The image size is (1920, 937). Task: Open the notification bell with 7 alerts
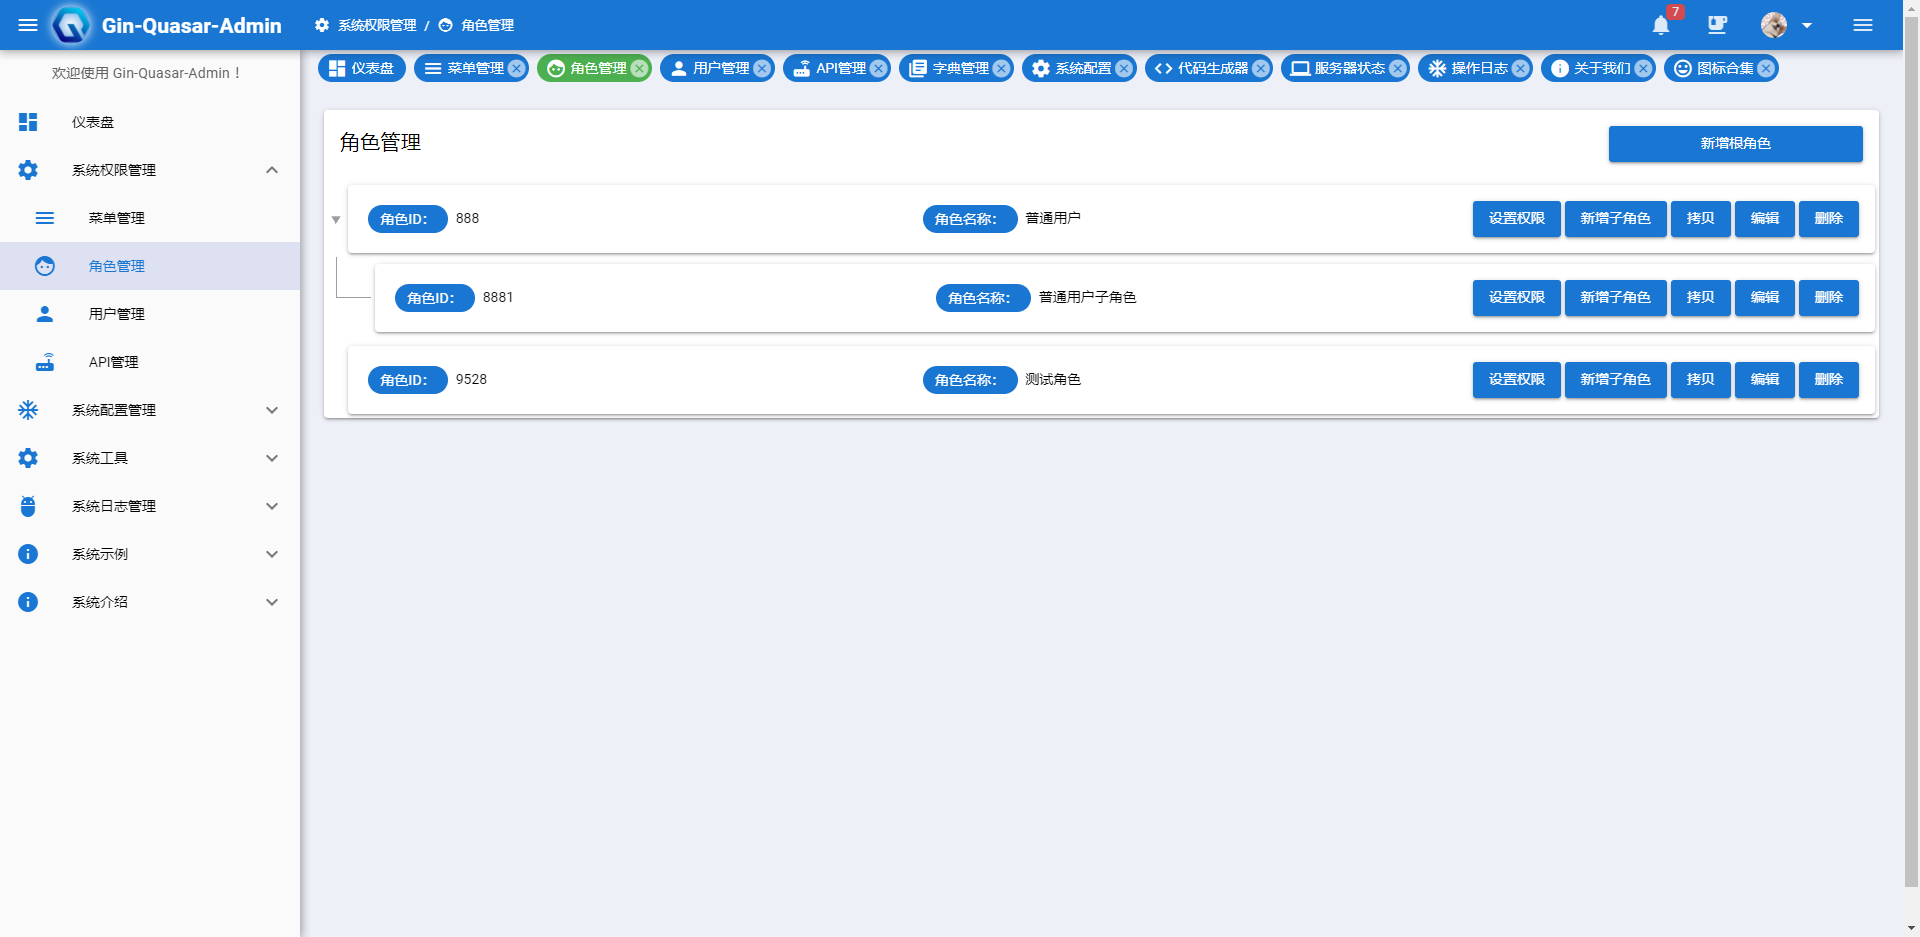pos(1661,25)
